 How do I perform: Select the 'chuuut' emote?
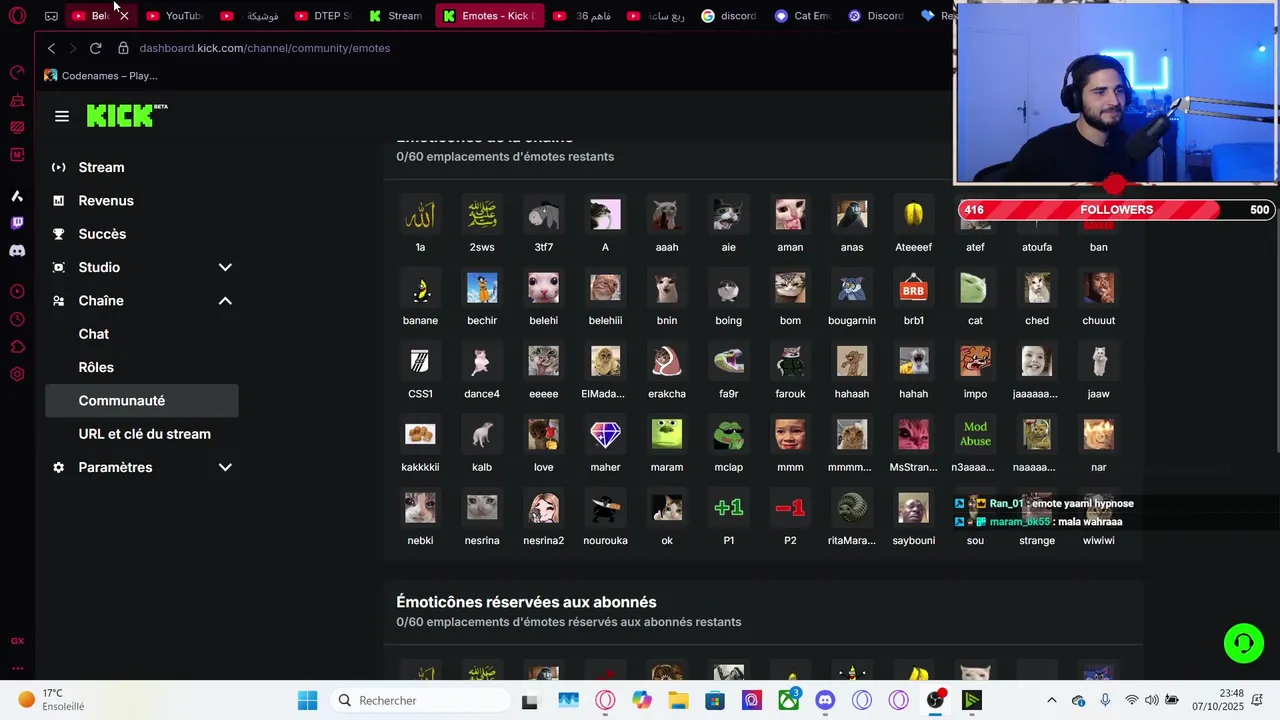[x=1098, y=288]
